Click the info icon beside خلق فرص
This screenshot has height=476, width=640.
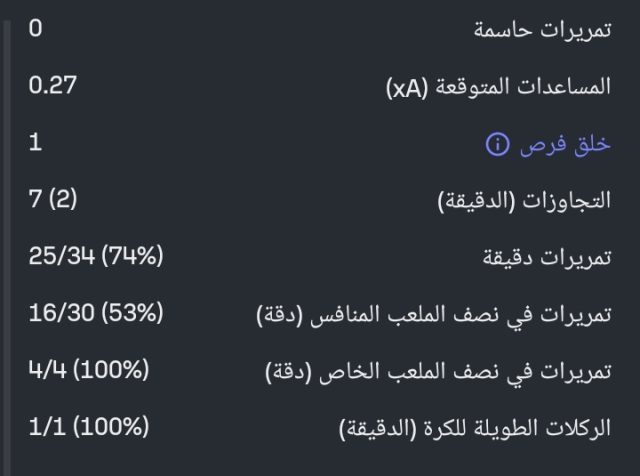[x=497, y=145]
